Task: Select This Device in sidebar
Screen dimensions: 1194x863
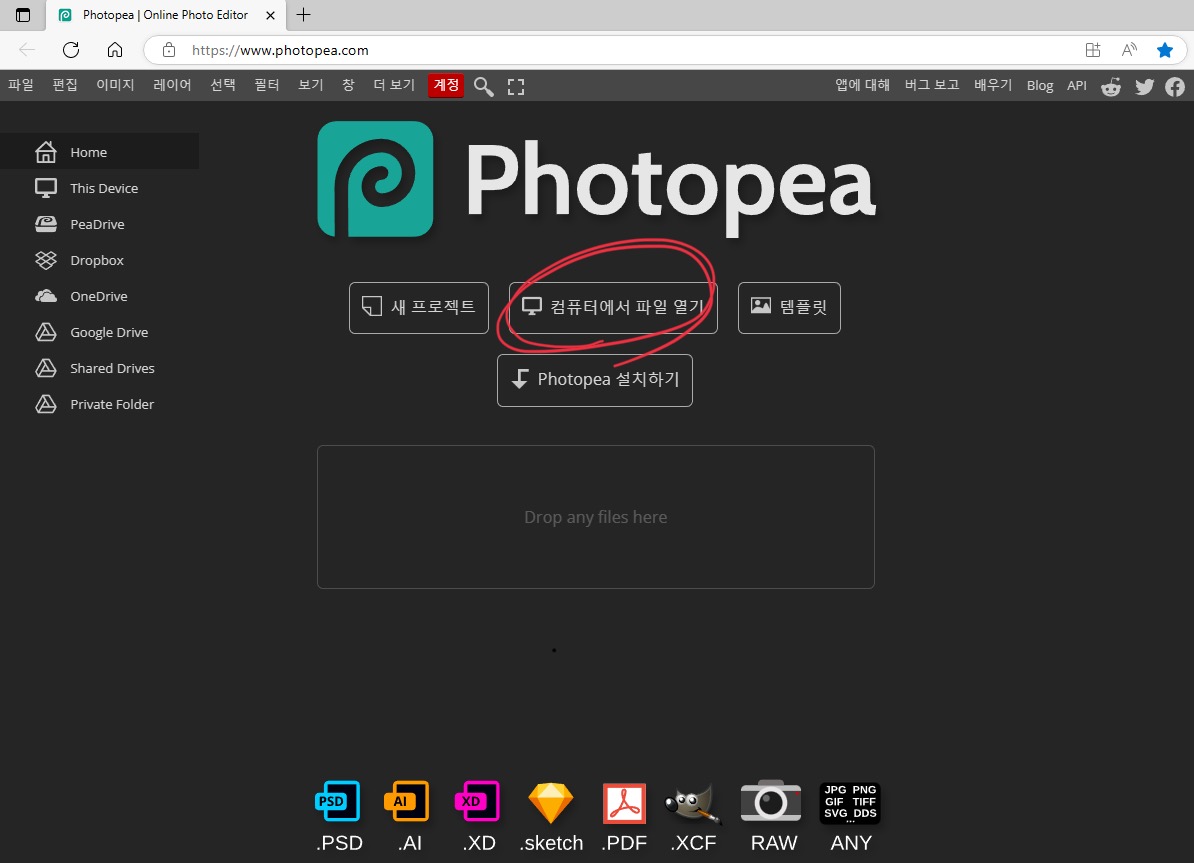Action: (x=100, y=187)
